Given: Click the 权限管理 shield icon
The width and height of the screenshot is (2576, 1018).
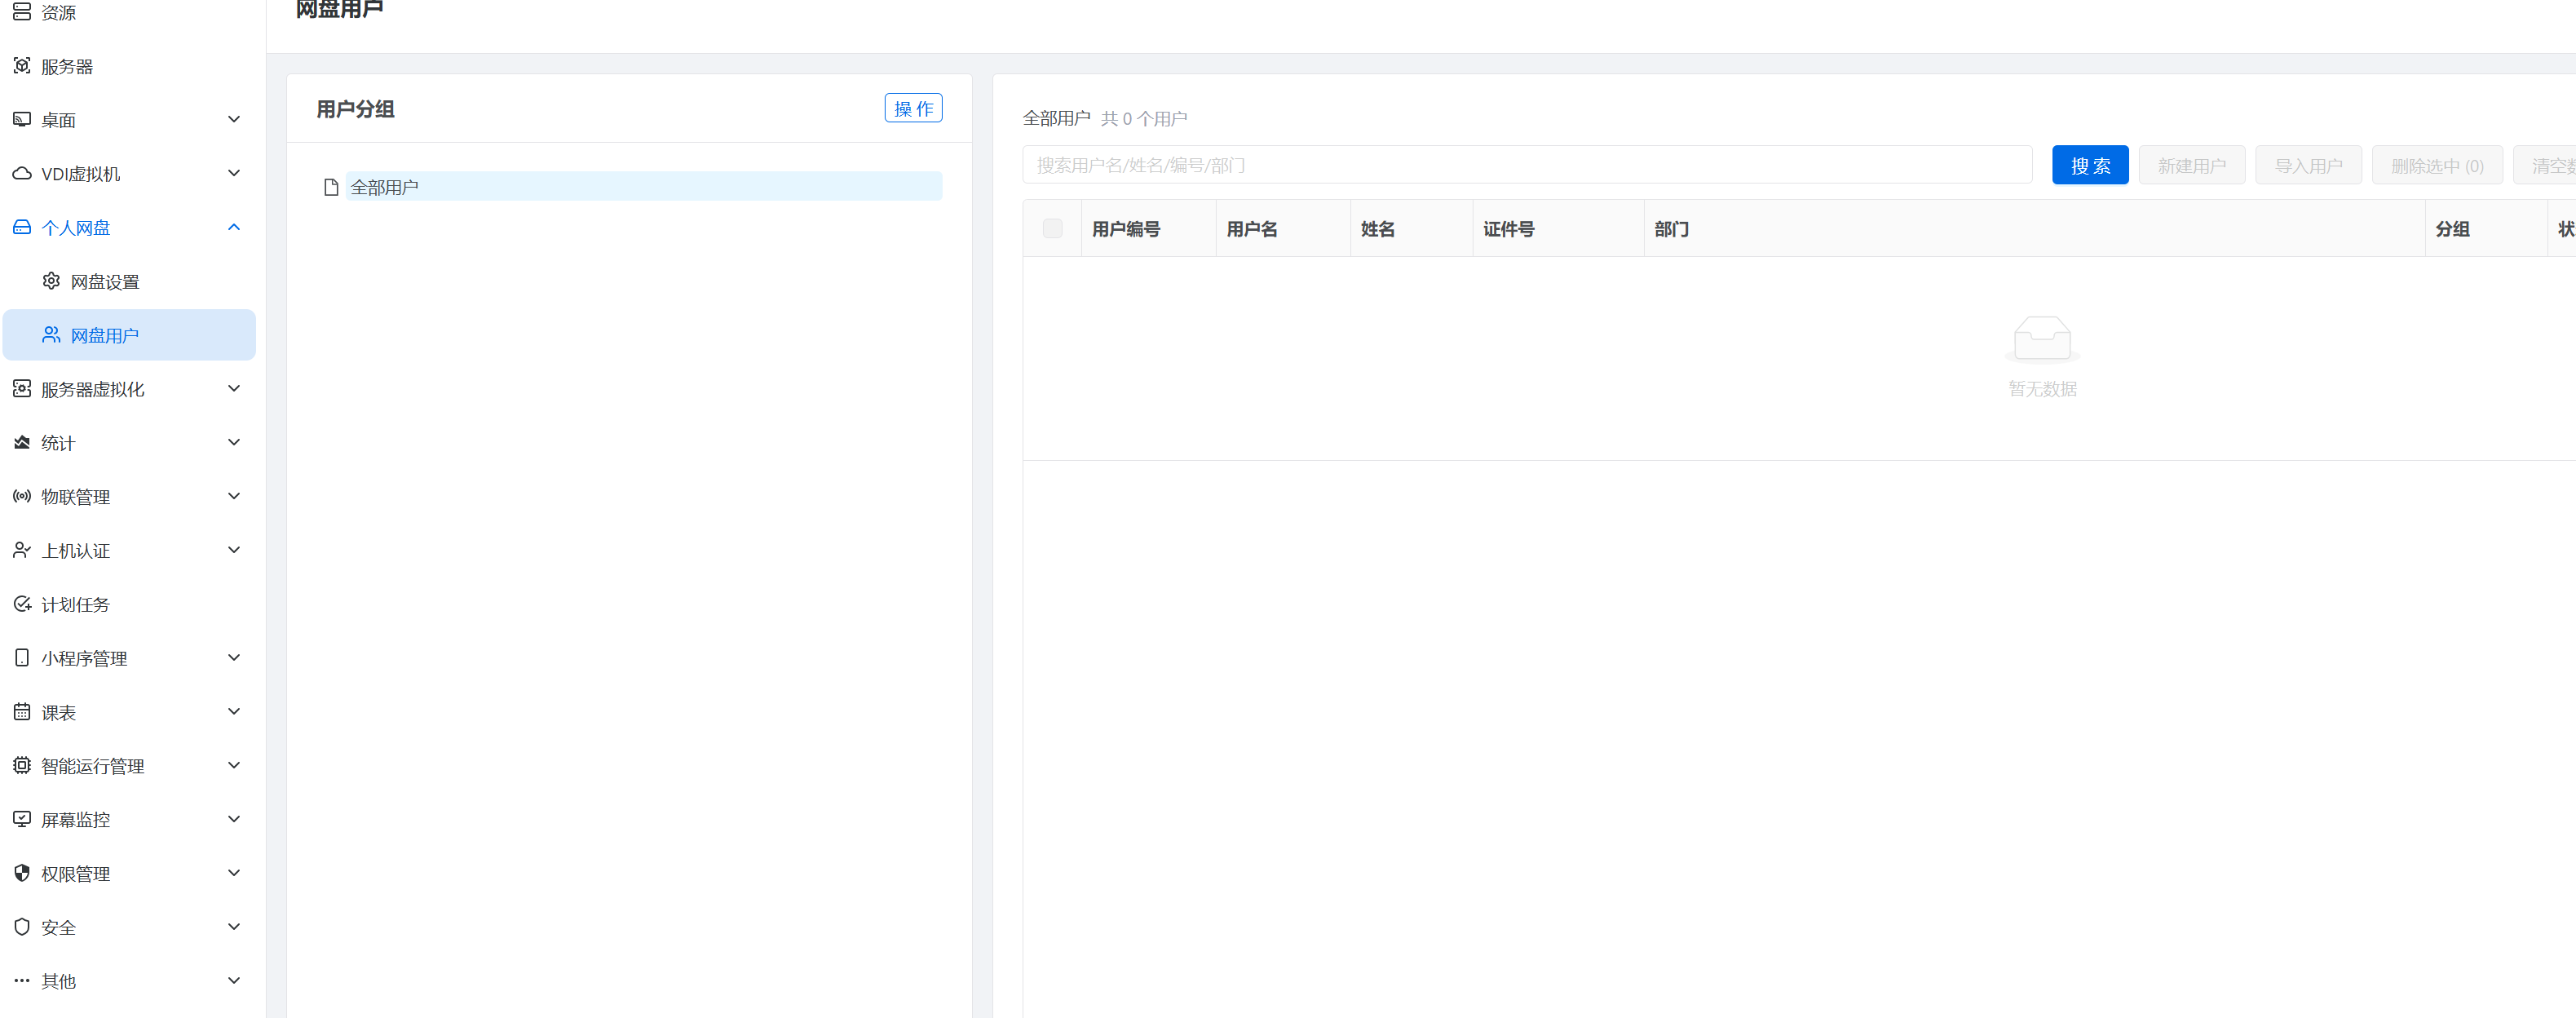Looking at the screenshot, I should [22, 873].
